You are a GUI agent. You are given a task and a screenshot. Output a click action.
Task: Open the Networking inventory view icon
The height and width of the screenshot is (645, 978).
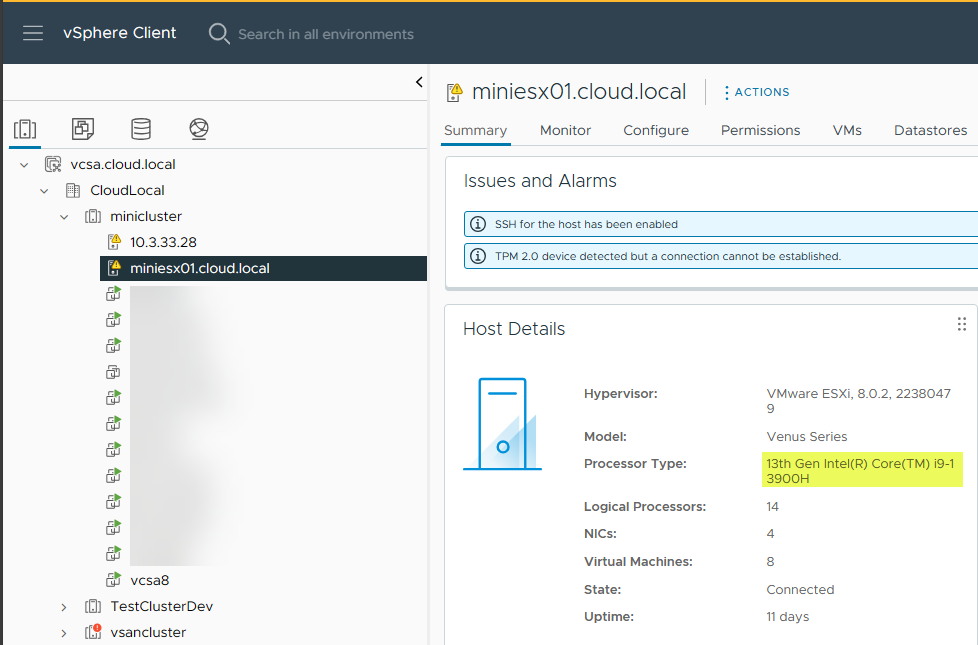click(199, 128)
